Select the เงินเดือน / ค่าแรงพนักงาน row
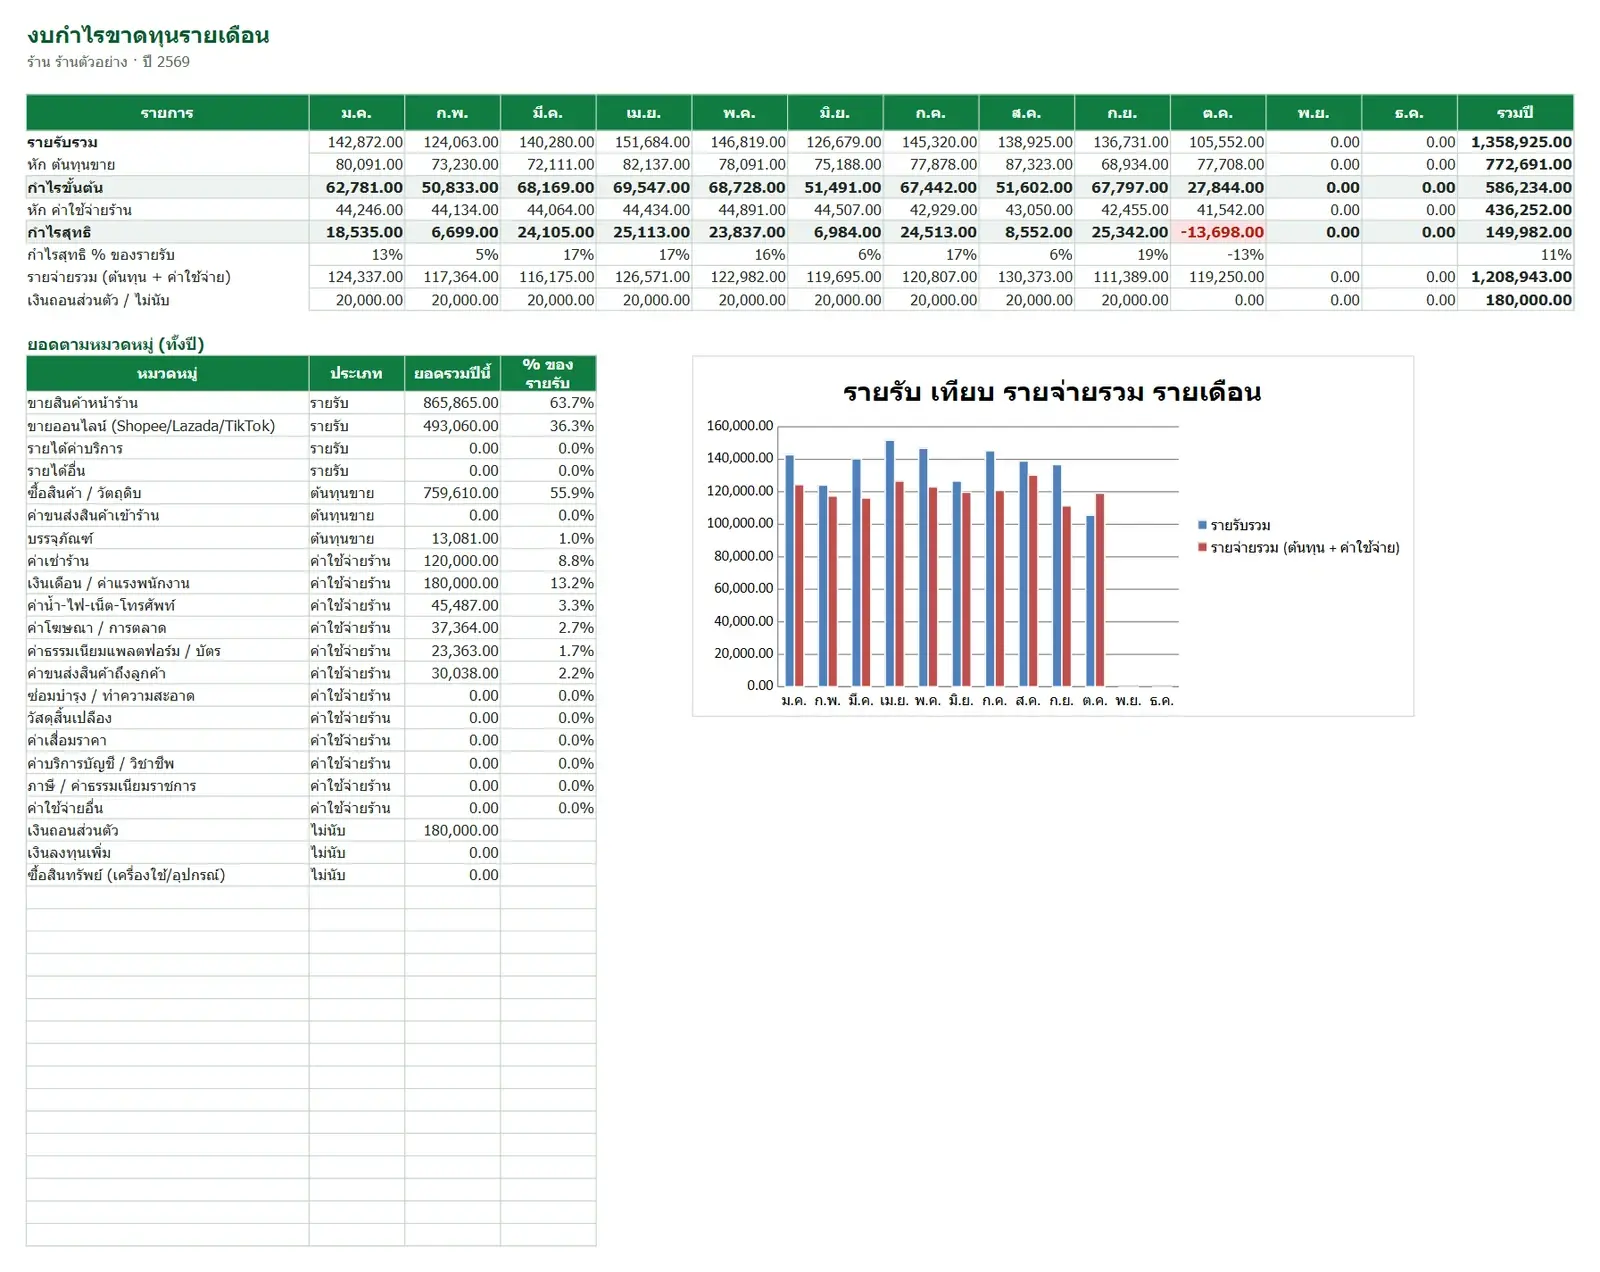The width and height of the screenshot is (1600, 1272). [311, 583]
